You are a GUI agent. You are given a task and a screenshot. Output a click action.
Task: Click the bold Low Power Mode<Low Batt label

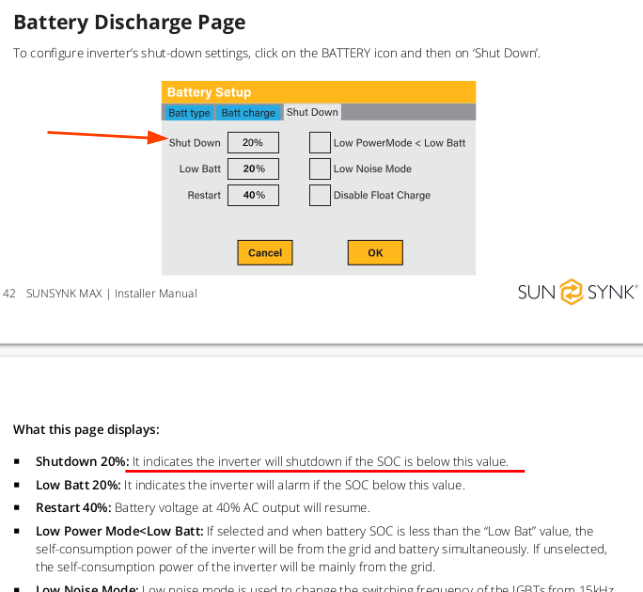[x=118, y=531]
